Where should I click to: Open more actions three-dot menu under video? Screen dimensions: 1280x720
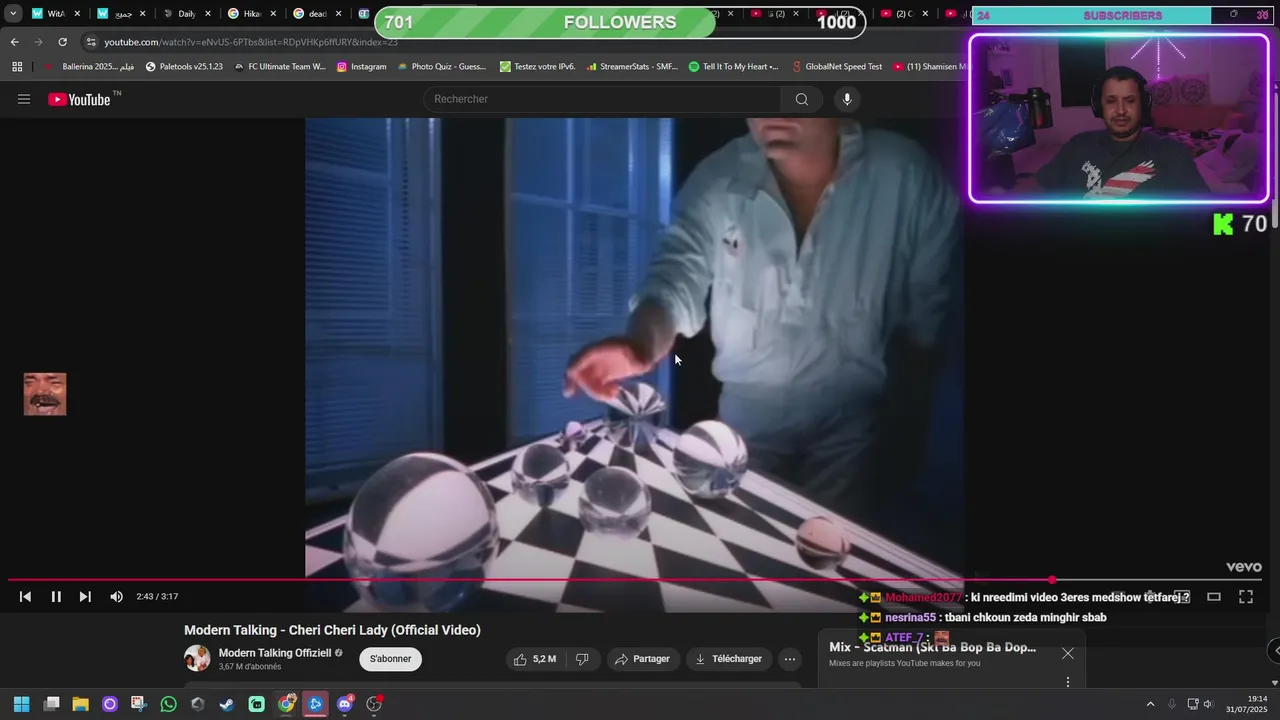pyautogui.click(x=790, y=659)
